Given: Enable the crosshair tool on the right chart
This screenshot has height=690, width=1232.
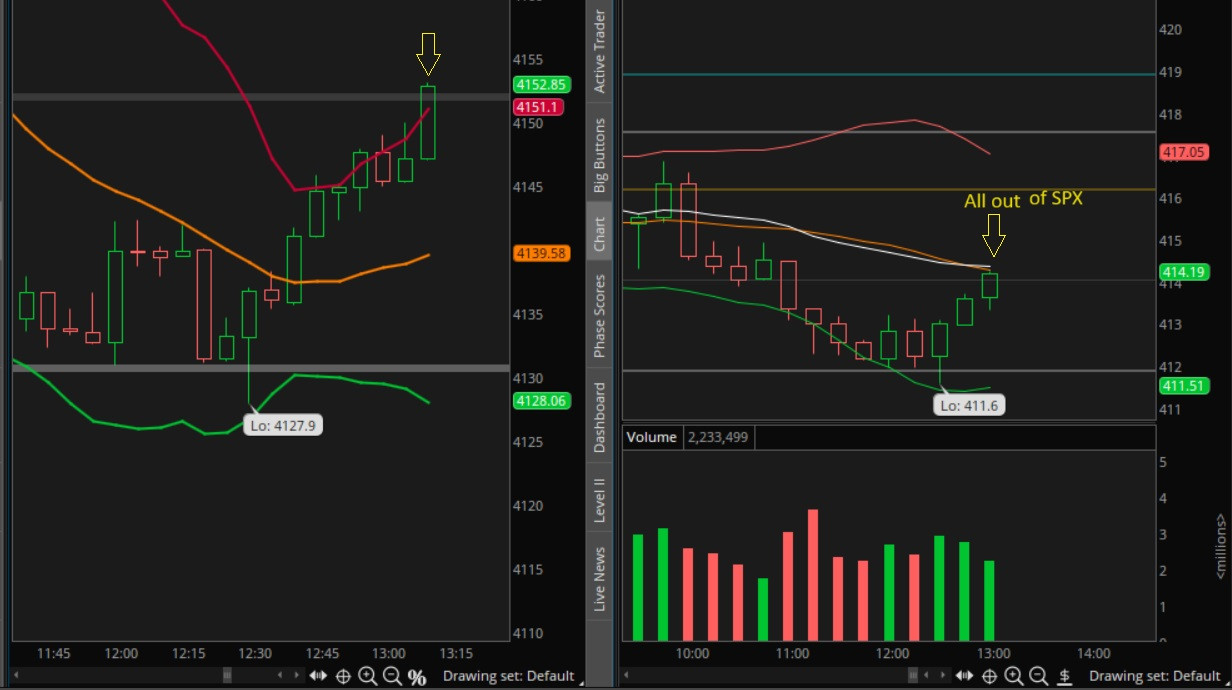Looking at the screenshot, I should [x=989, y=677].
